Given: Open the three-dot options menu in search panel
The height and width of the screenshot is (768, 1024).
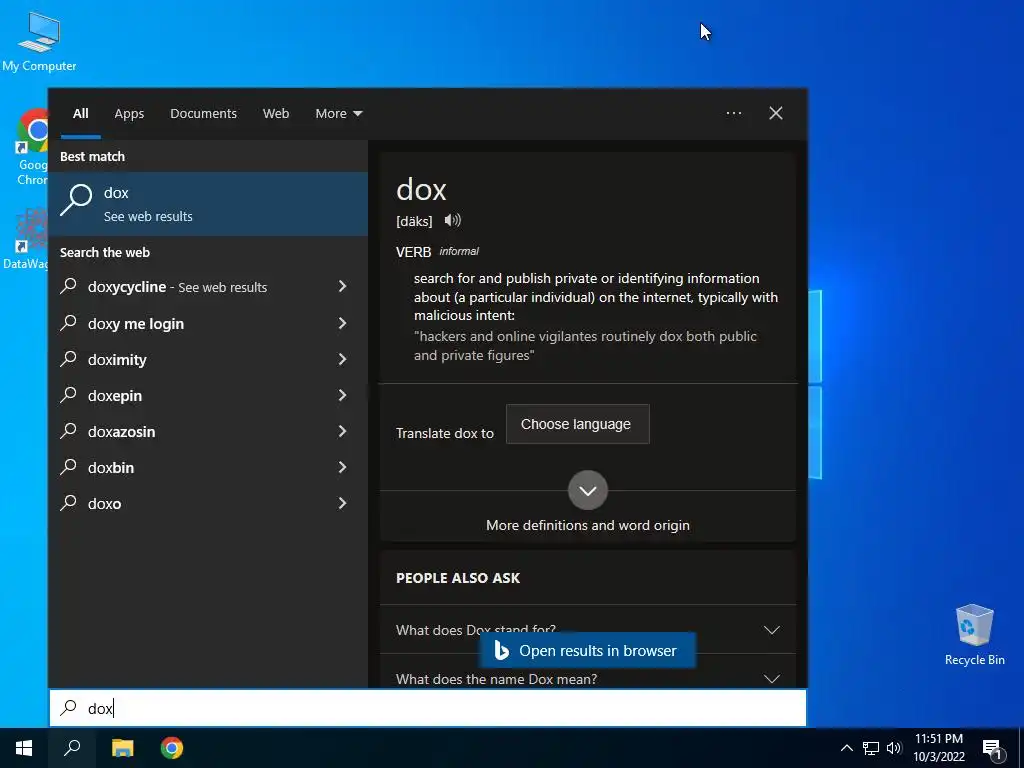Looking at the screenshot, I should point(733,113).
